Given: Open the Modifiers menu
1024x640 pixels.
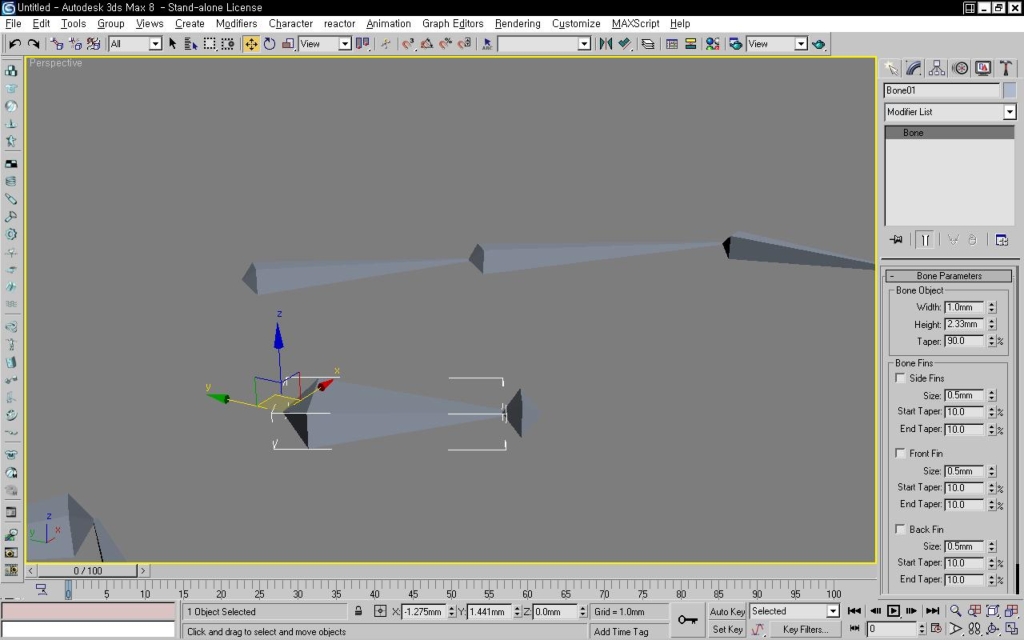Looking at the screenshot, I should pyautogui.click(x=236, y=24).
